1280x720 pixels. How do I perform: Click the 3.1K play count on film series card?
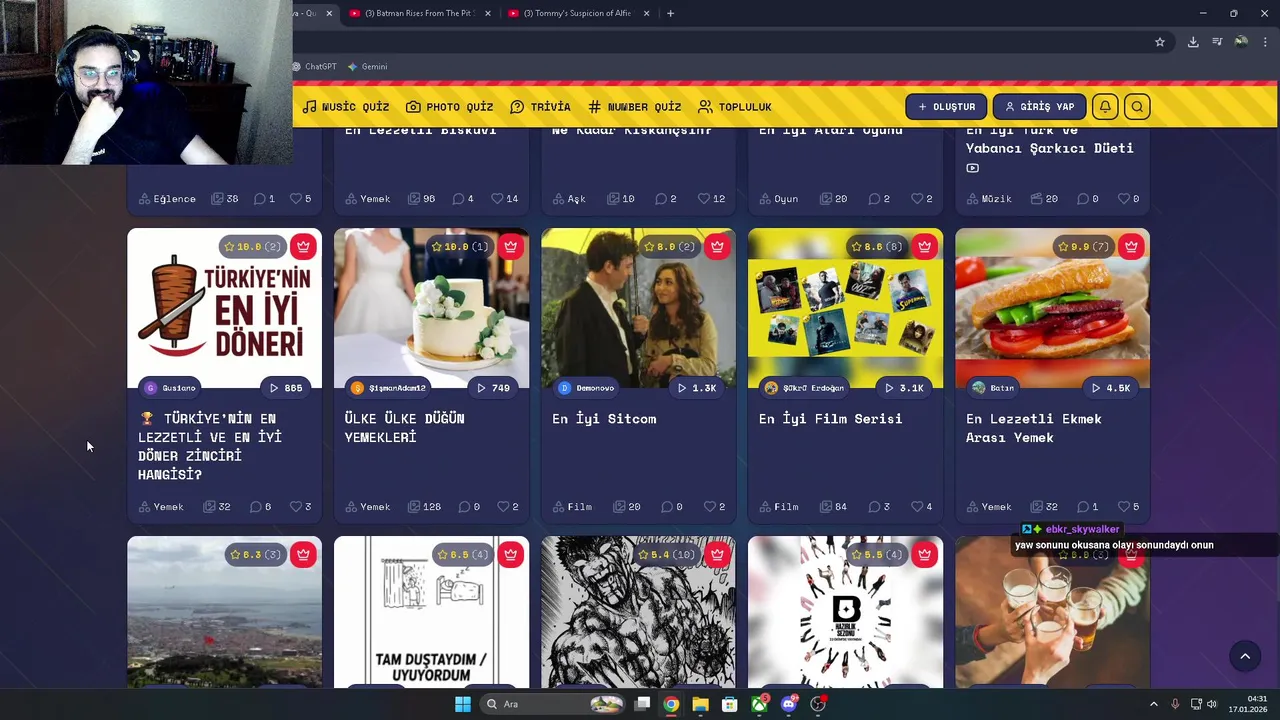tap(904, 388)
